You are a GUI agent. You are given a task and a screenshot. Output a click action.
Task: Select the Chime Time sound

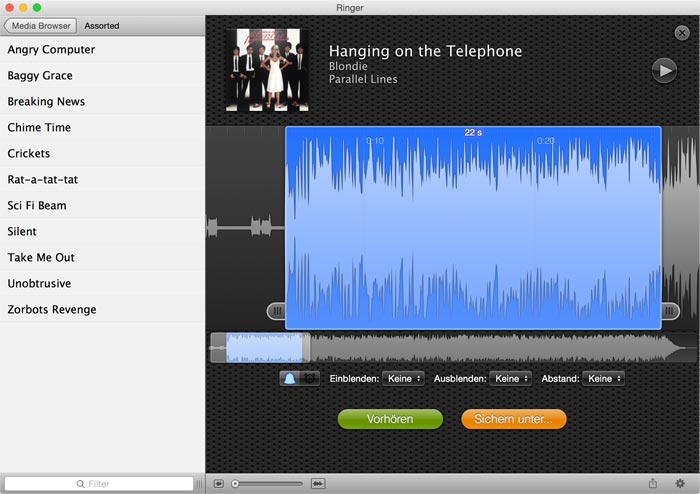[x=102, y=127]
